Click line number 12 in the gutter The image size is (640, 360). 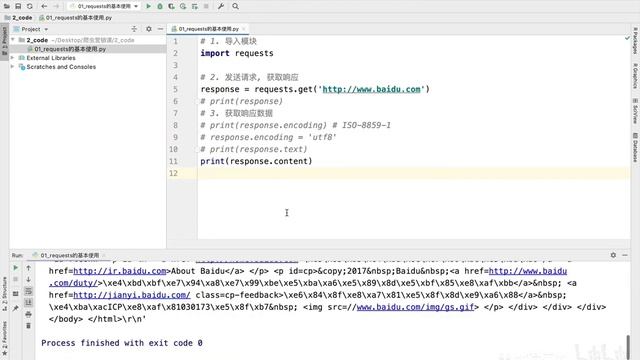[173, 173]
